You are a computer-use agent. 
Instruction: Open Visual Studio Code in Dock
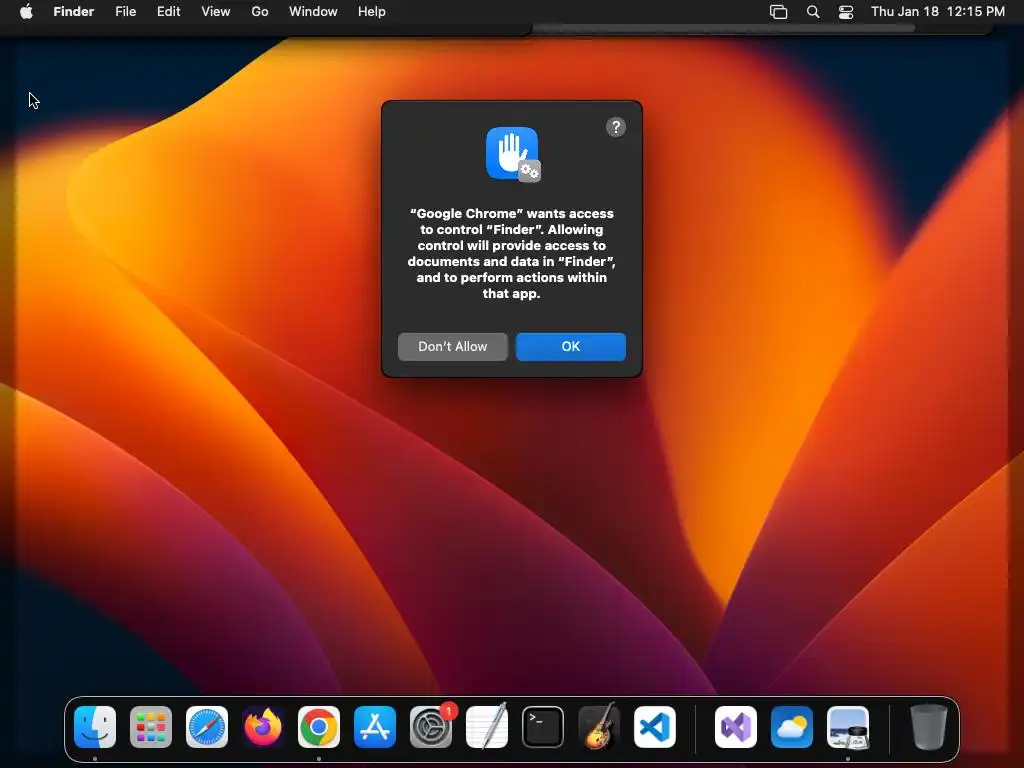[654, 726]
